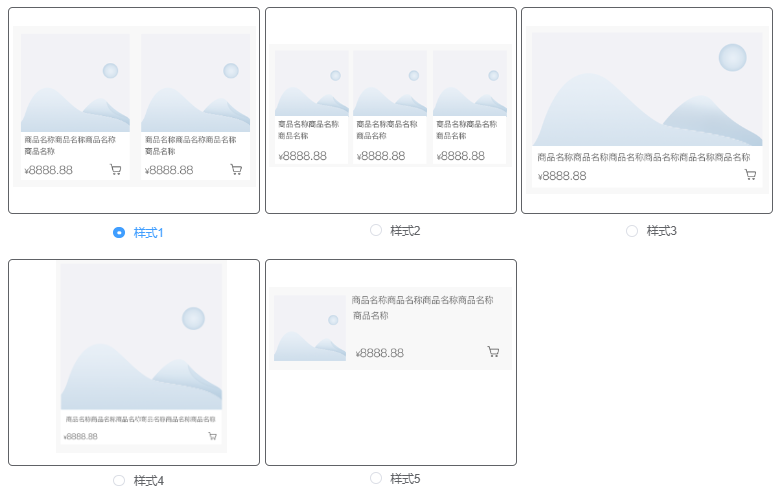781x489 pixels.
Task: Click the rightmost product price in 样式2 preview
Action: click(x=462, y=156)
